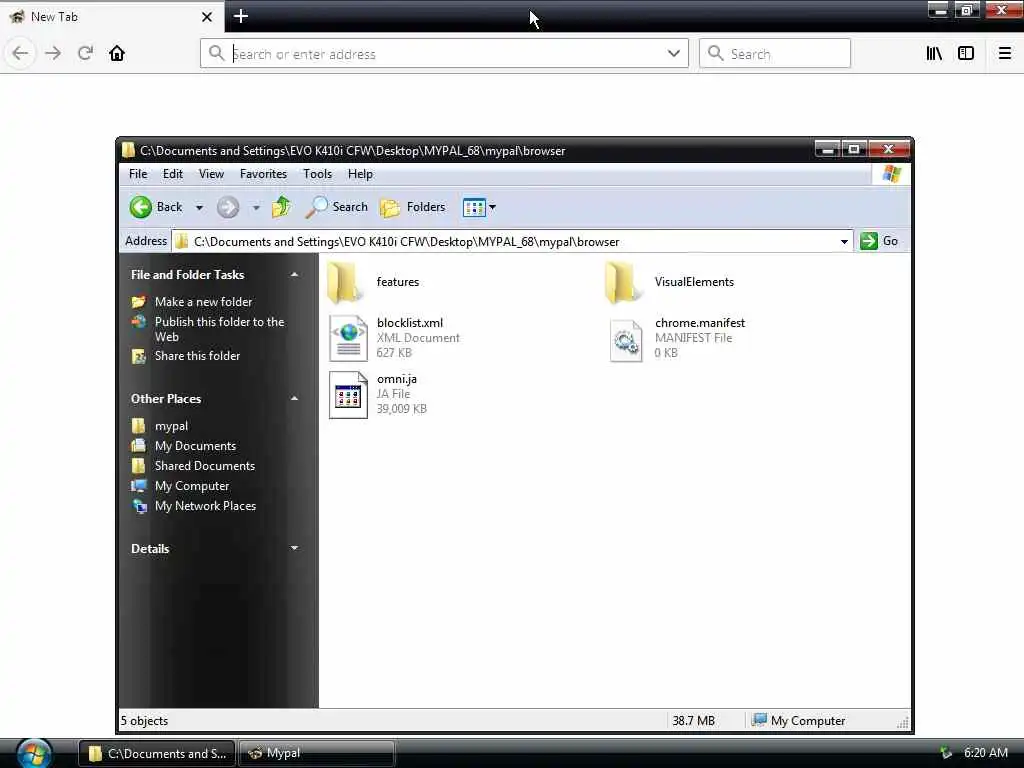Select the VisualElements folder

coord(669,282)
